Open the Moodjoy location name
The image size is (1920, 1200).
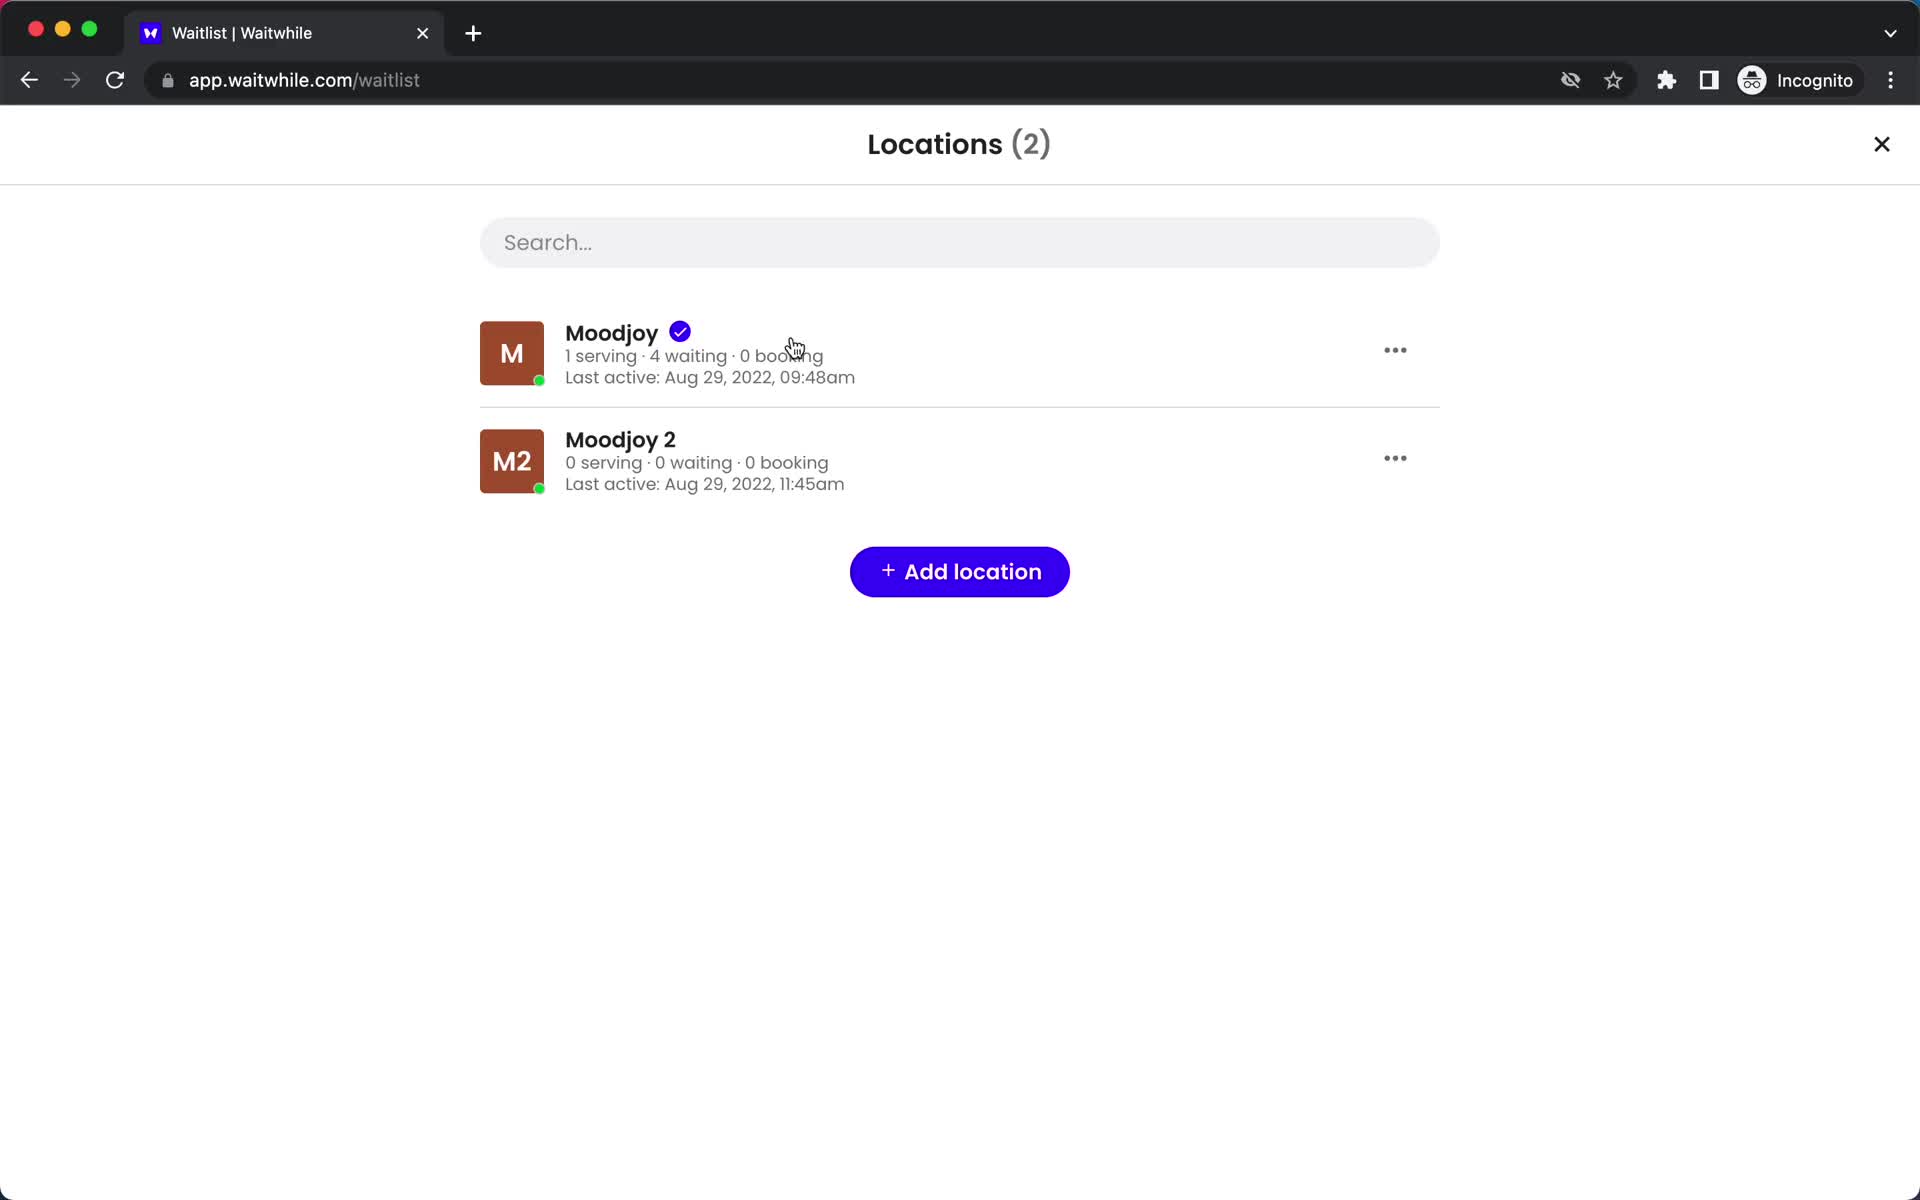[x=612, y=333]
